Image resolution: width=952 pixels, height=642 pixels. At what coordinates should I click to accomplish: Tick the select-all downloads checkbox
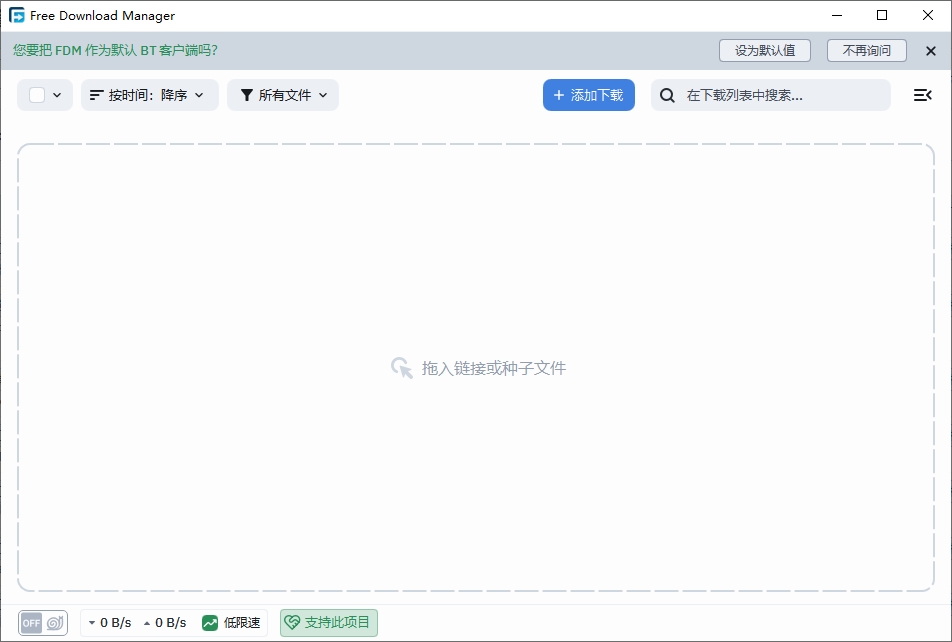37,95
